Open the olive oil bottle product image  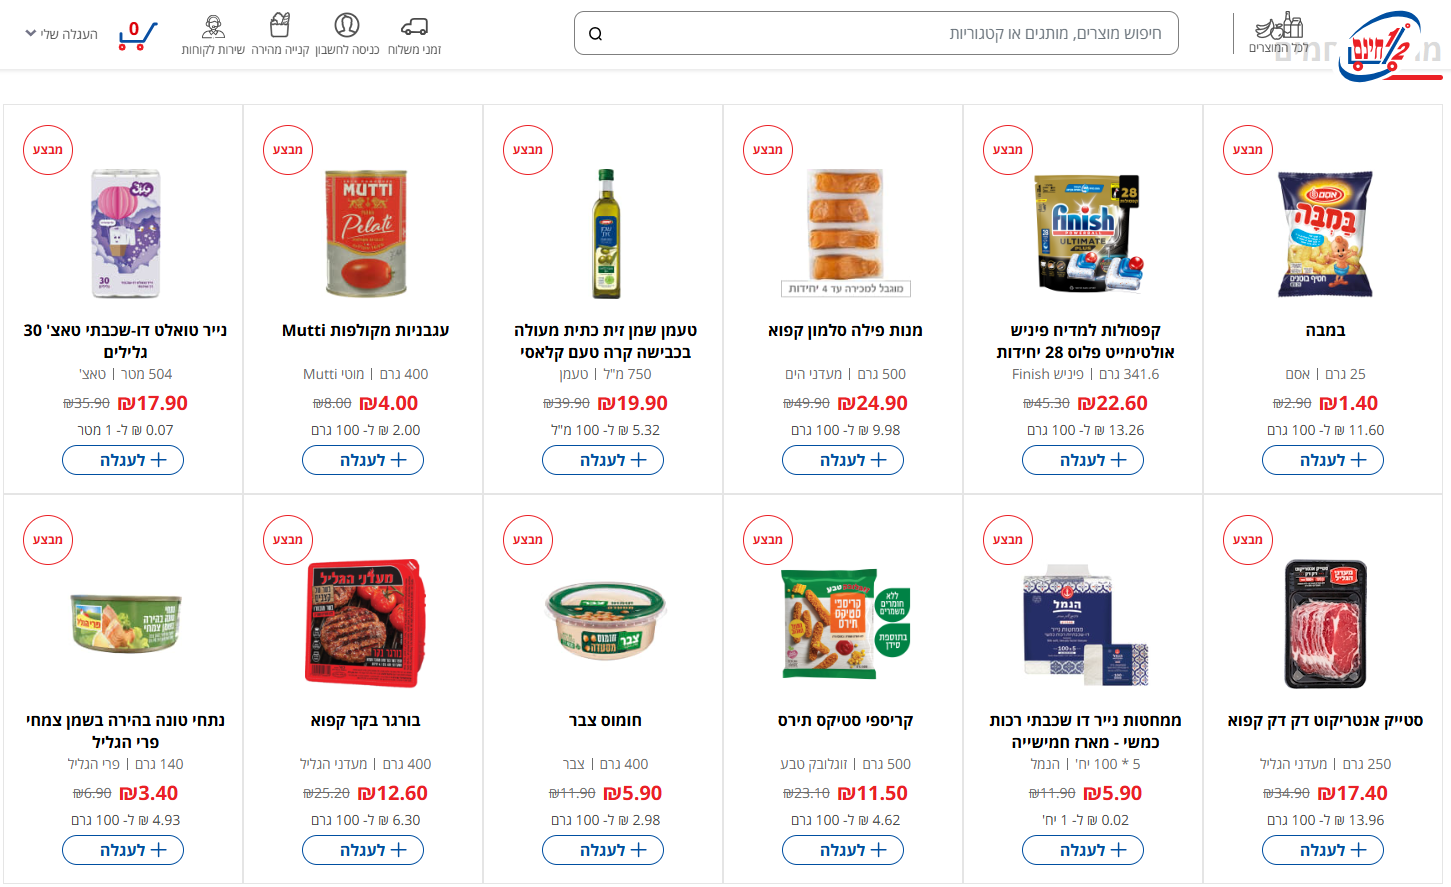(x=605, y=233)
